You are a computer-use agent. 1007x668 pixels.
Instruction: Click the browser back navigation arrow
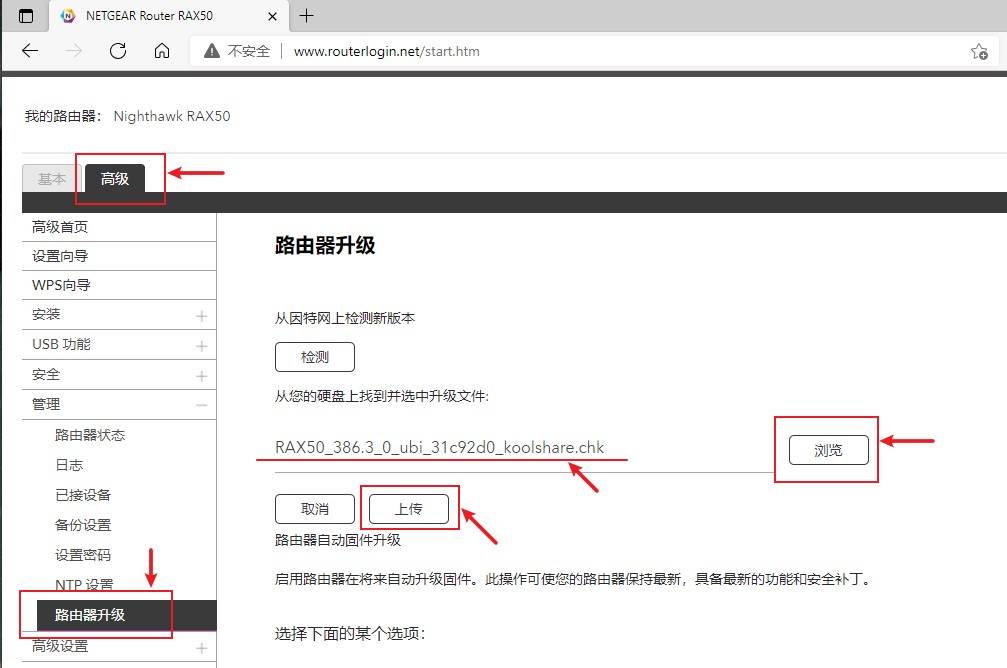(x=30, y=51)
